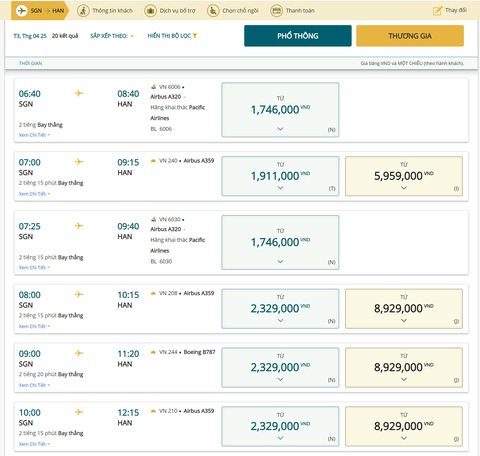Switch to the Thương Gia fare tab
This screenshot has height=456, width=480.
pyautogui.click(x=410, y=36)
